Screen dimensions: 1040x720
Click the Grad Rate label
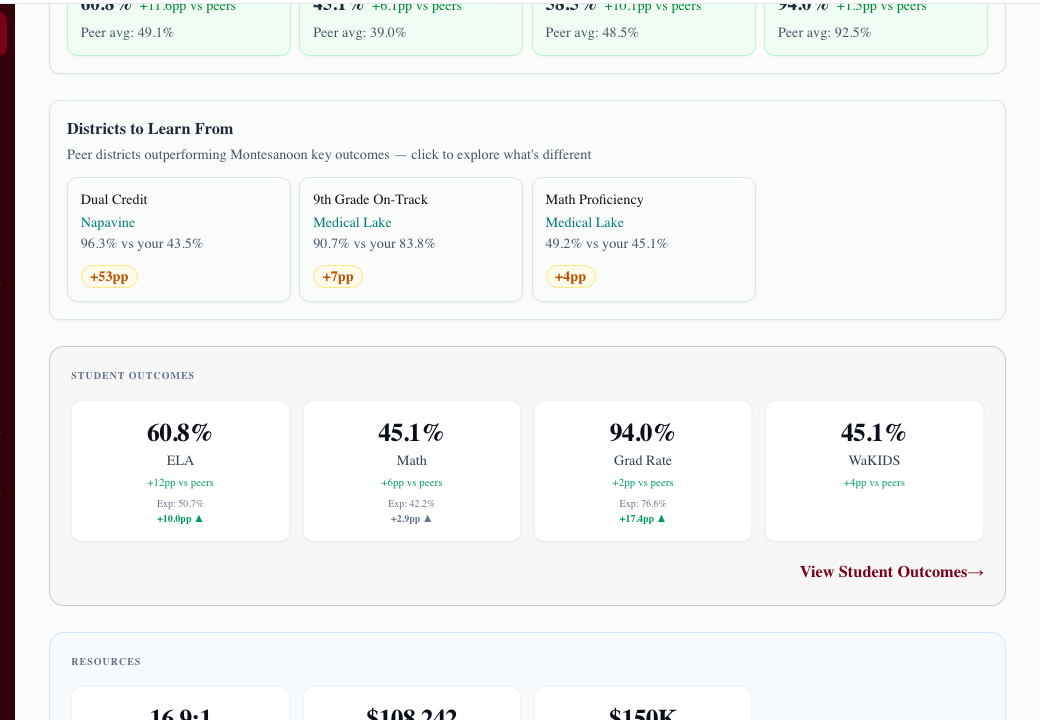point(642,460)
